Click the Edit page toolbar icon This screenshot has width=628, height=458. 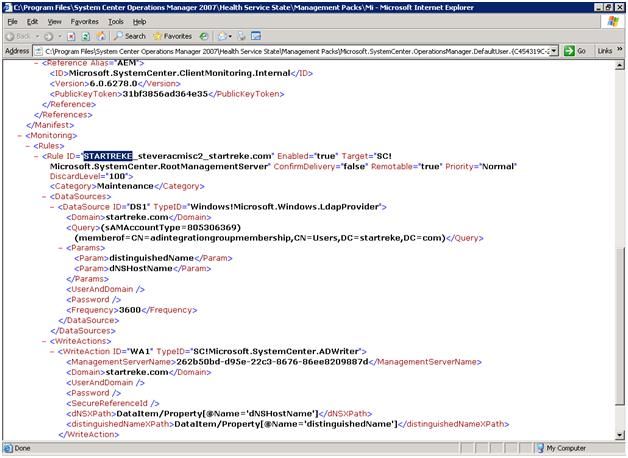coord(256,36)
